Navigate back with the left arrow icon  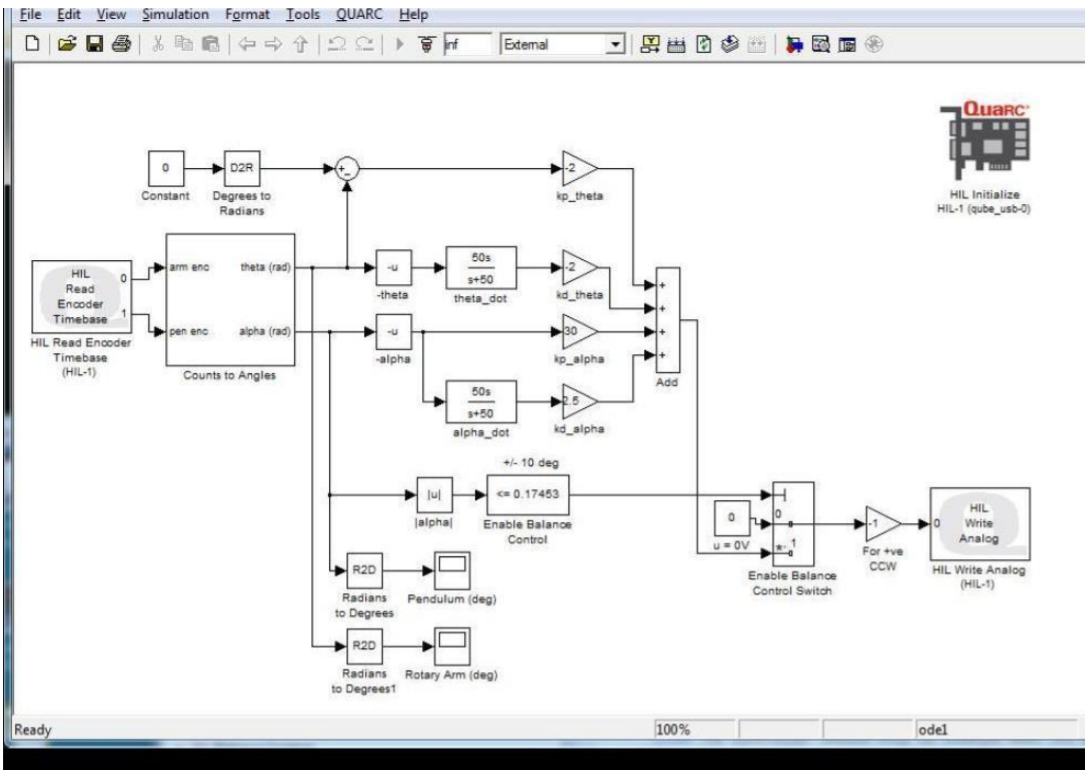click(x=247, y=44)
